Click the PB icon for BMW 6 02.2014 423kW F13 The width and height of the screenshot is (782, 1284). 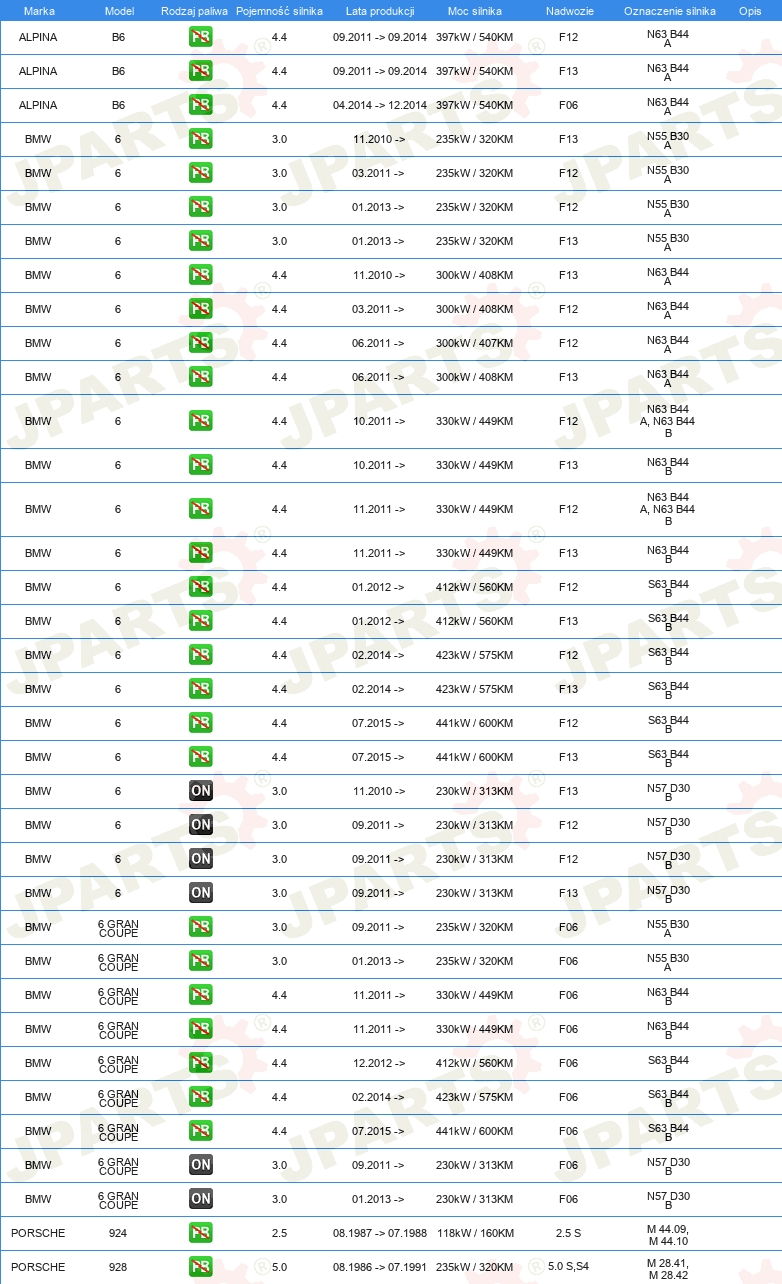tap(201, 690)
